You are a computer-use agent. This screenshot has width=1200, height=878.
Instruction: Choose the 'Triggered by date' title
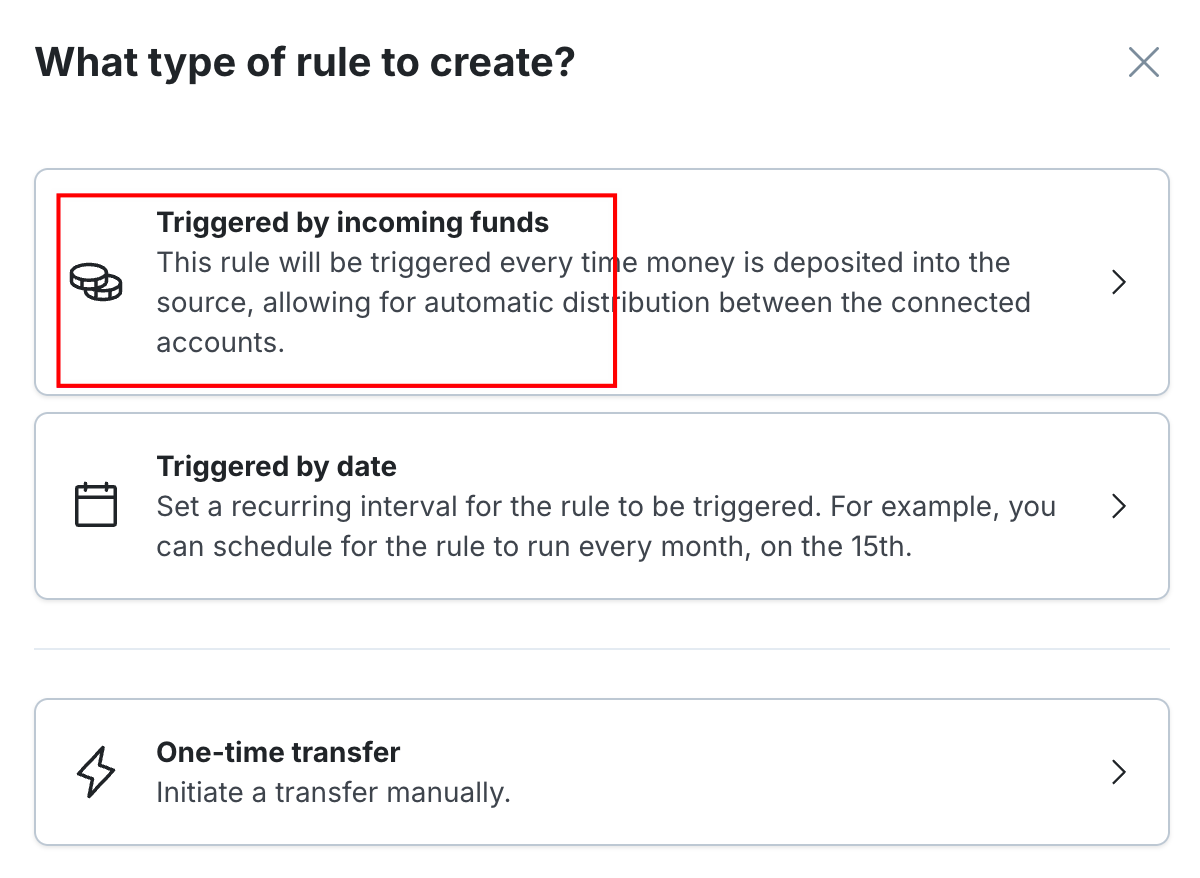point(276,466)
